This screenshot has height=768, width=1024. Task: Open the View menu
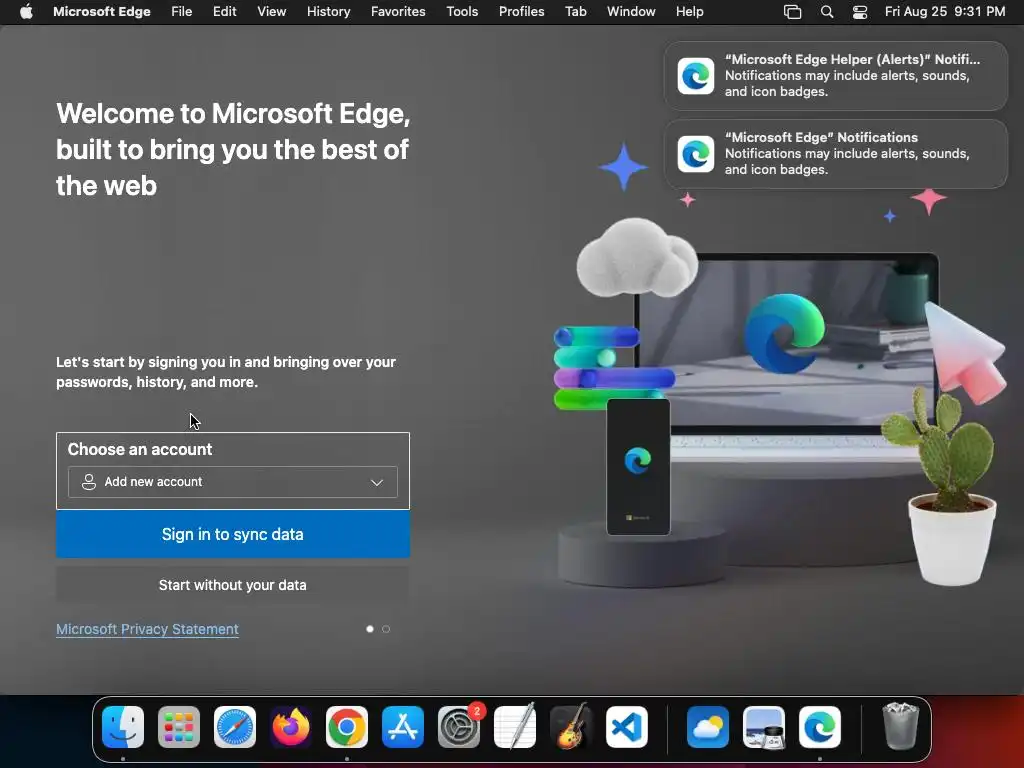pyautogui.click(x=272, y=12)
